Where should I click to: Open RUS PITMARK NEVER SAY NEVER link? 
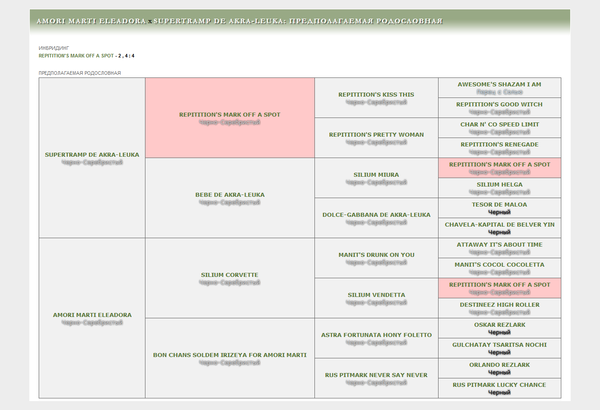[x=376, y=375]
